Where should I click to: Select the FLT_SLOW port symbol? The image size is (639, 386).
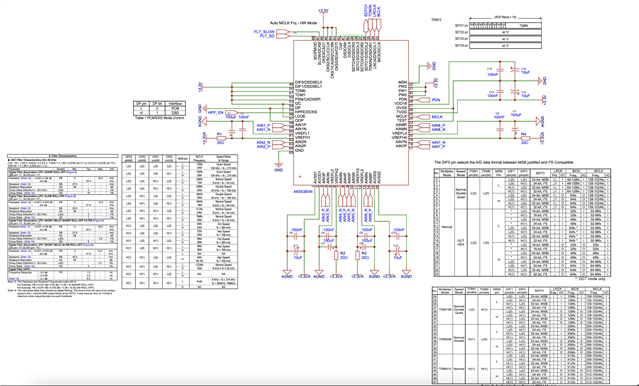click(x=282, y=32)
